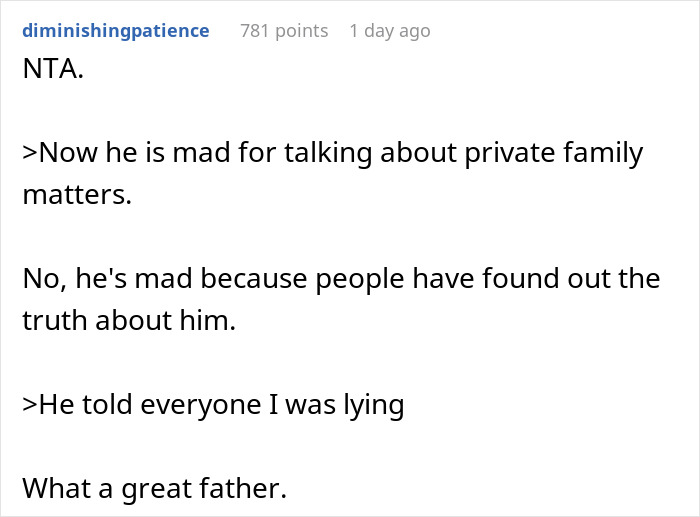Click the 781 points score
This screenshot has height=517, width=700.
pyautogui.click(x=284, y=31)
